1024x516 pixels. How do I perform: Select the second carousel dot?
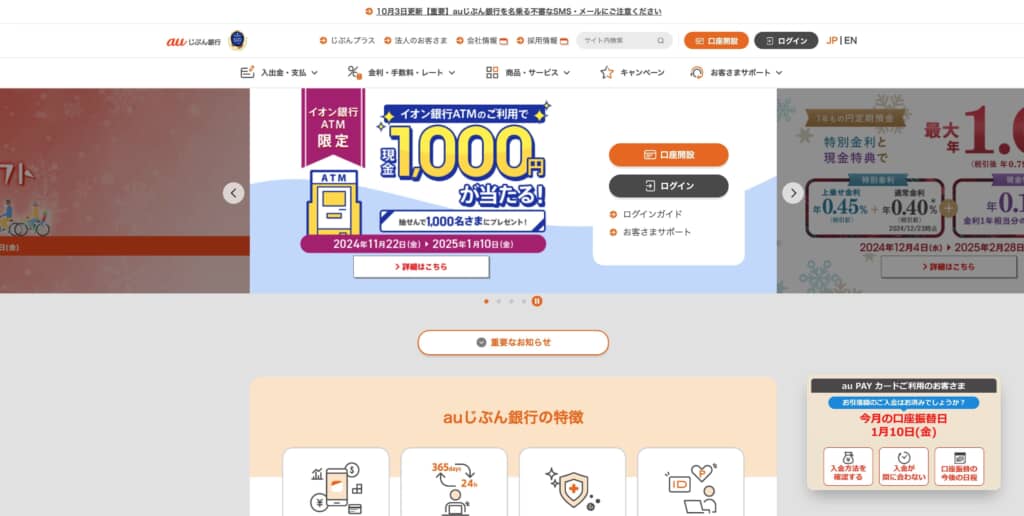point(498,301)
